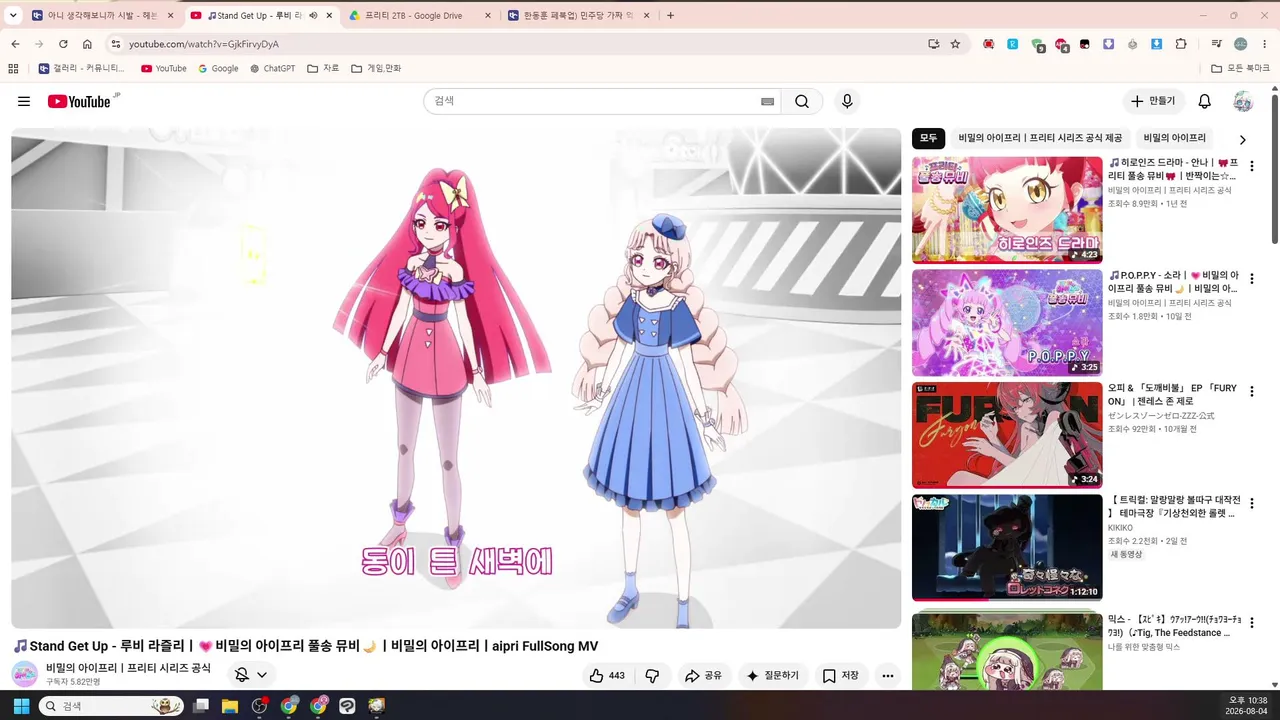Image resolution: width=1280 pixels, height=720 pixels.
Task: Open options for the FURY ON video
Action: (1251, 392)
